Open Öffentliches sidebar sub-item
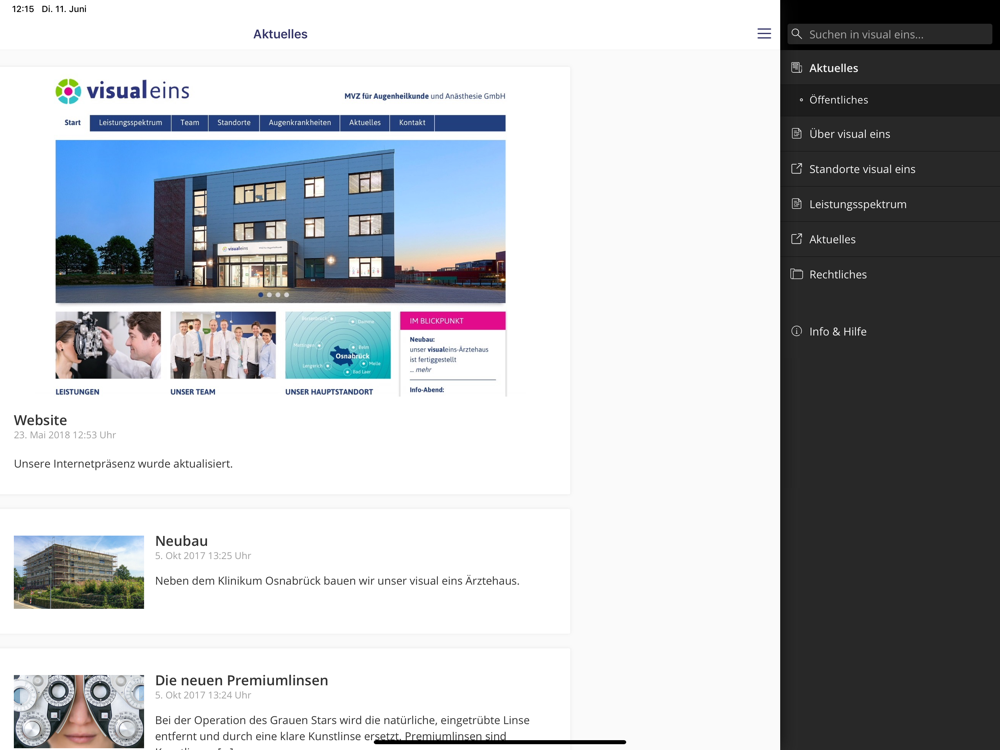 tap(890, 99)
